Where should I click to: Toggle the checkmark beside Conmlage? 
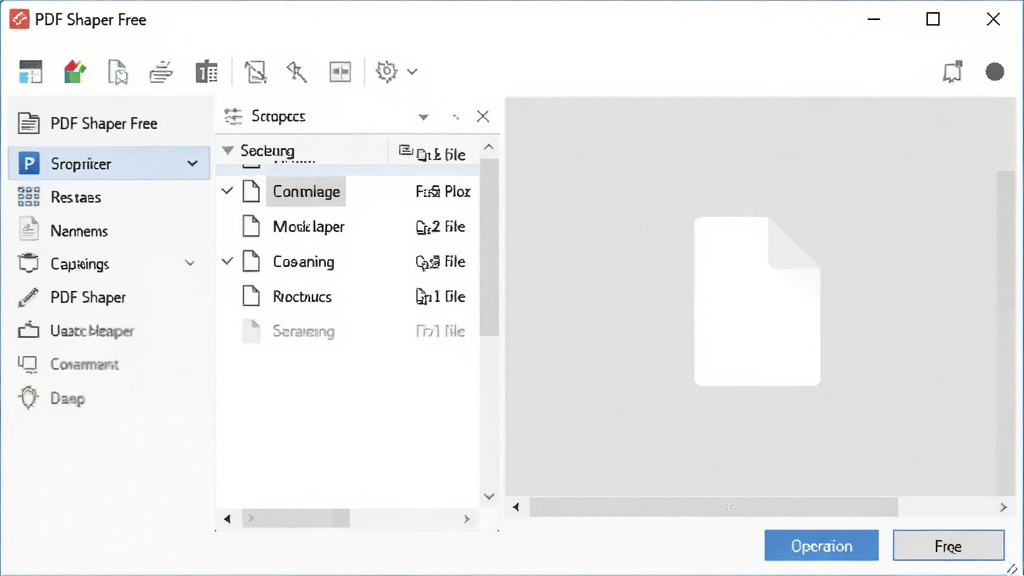point(227,191)
